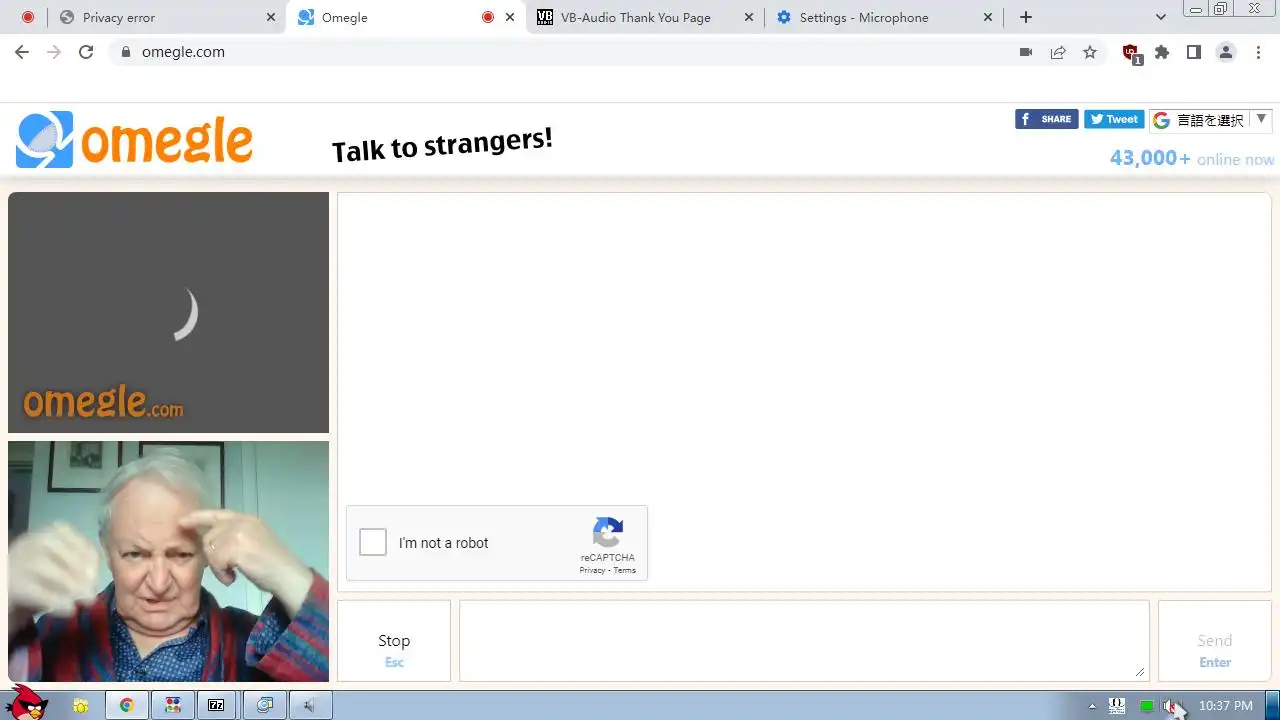The image size is (1280, 720).
Task: Show hidden system tray icons
Action: [1092, 706]
